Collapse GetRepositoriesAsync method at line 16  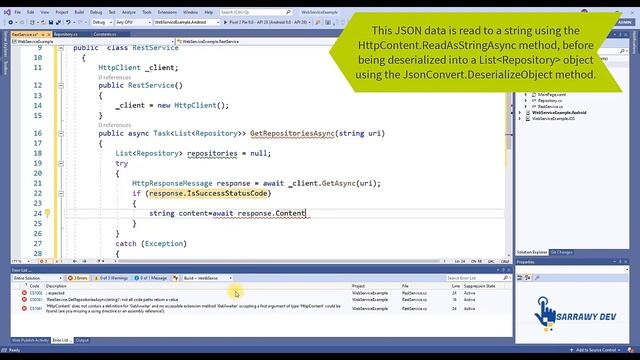coord(61,133)
